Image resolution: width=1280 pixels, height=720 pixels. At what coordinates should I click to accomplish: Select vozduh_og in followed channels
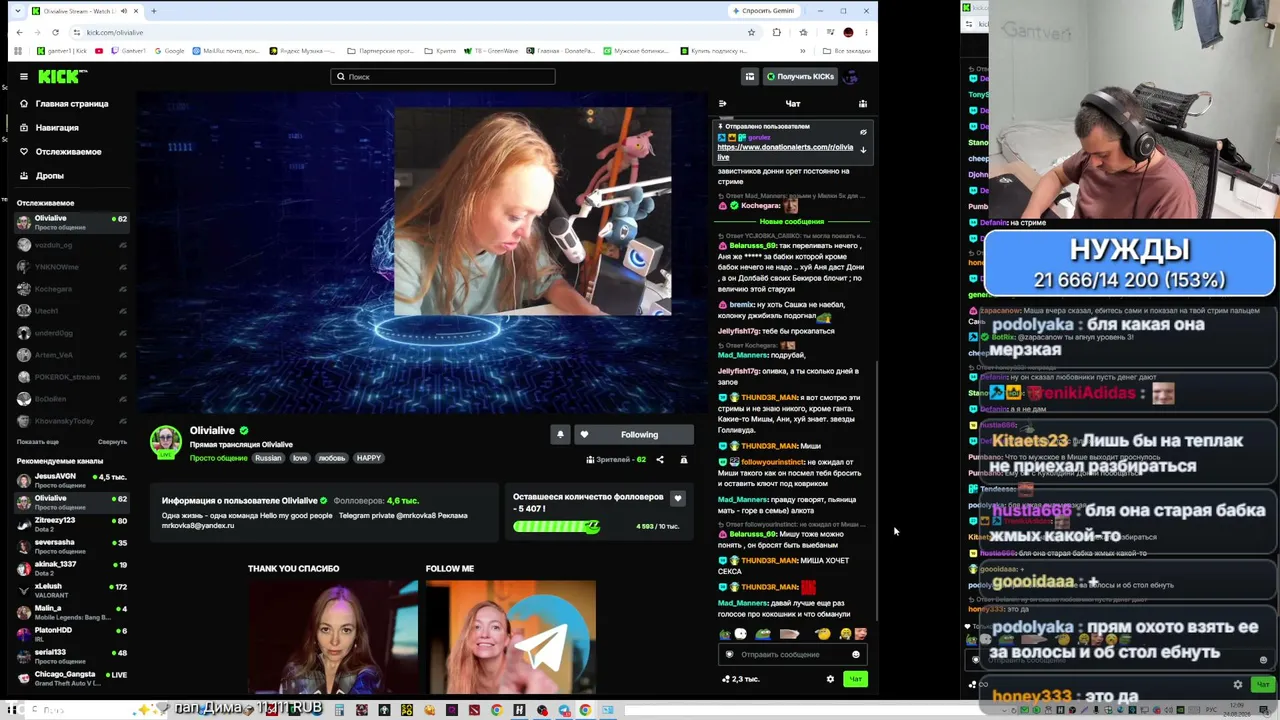point(72,245)
